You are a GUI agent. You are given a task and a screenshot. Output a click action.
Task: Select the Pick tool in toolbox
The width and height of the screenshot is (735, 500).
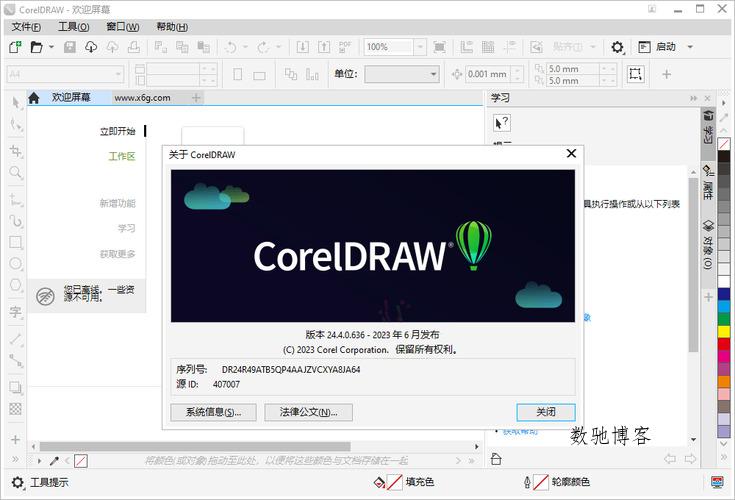point(16,103)
